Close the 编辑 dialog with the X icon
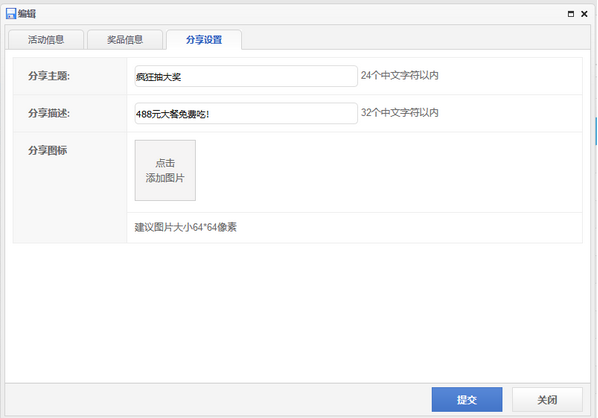Viewport: 598px width, 418px height. click(584, 14)
